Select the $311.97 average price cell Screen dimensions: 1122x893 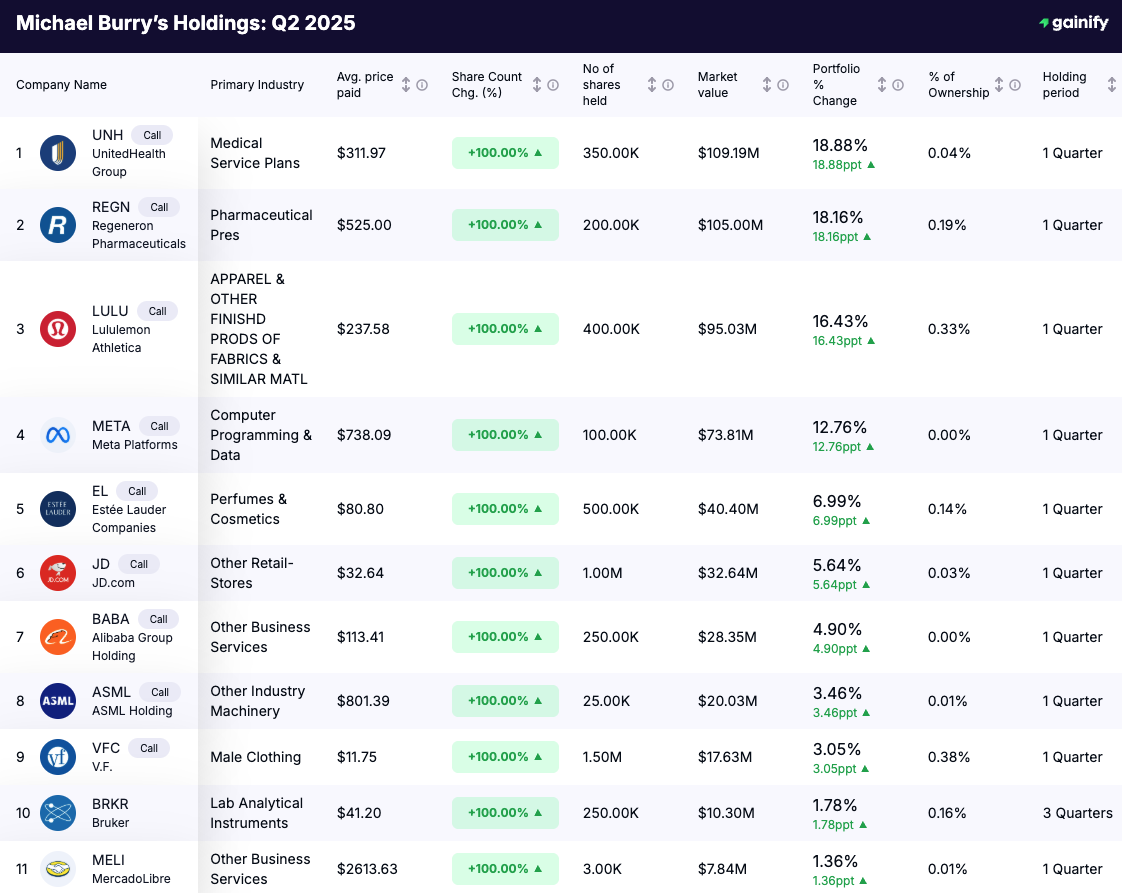pyautogui.click(x=361, y=153)
